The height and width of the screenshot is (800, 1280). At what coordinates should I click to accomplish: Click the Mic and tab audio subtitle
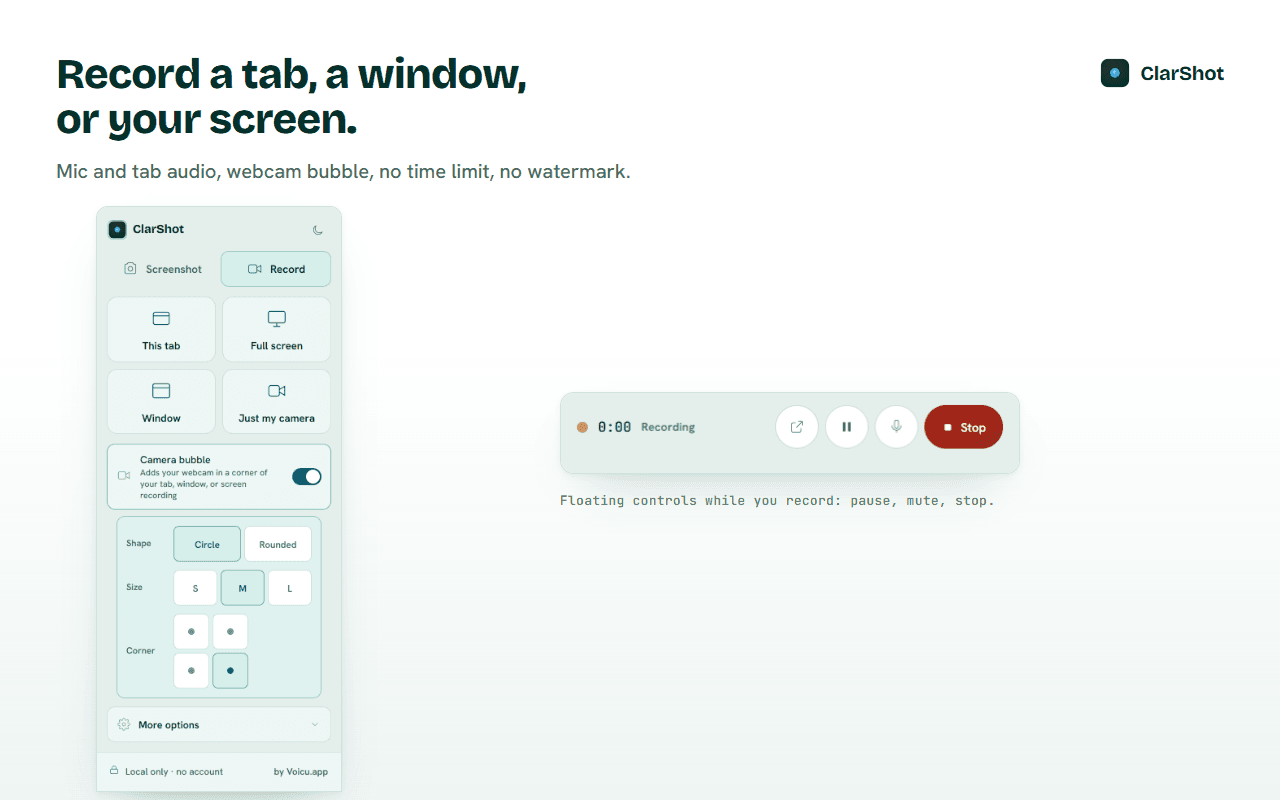point(343,172)
